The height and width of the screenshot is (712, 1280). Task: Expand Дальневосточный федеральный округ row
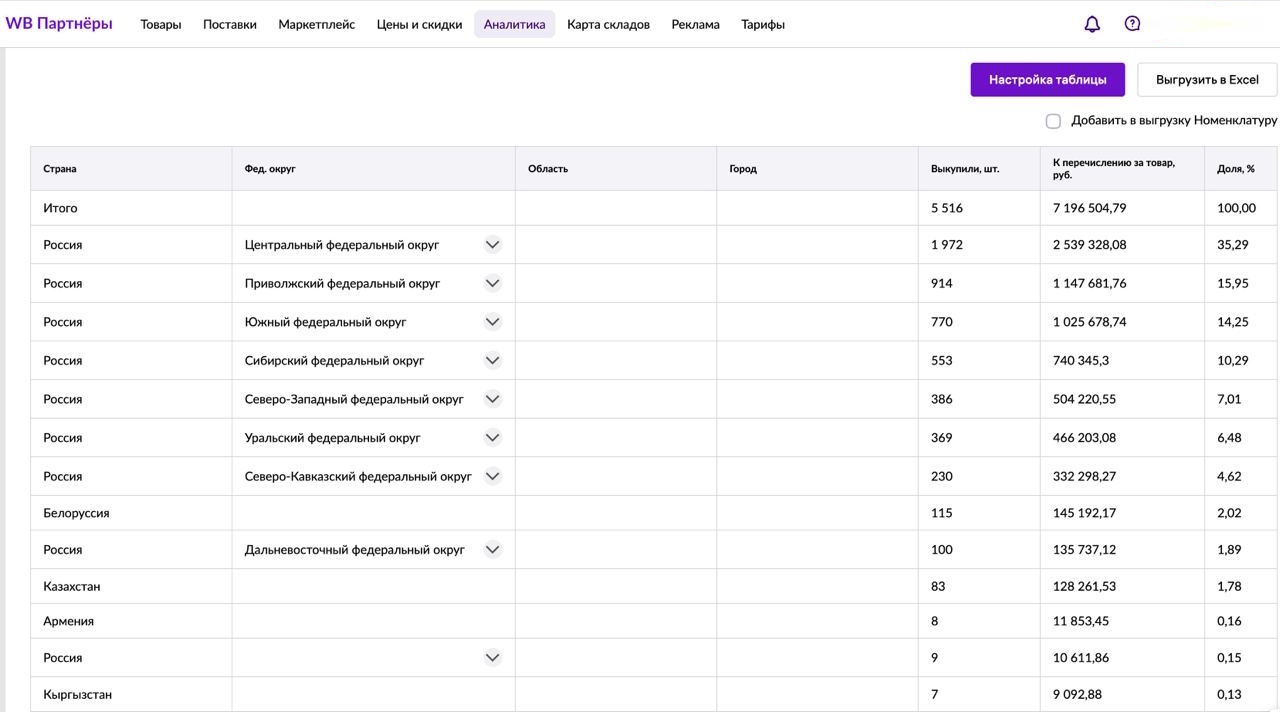click(492, 549)
